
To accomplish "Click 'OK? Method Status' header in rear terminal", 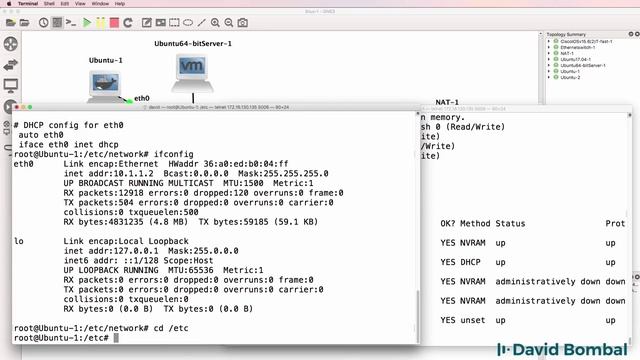I will 482,224.
